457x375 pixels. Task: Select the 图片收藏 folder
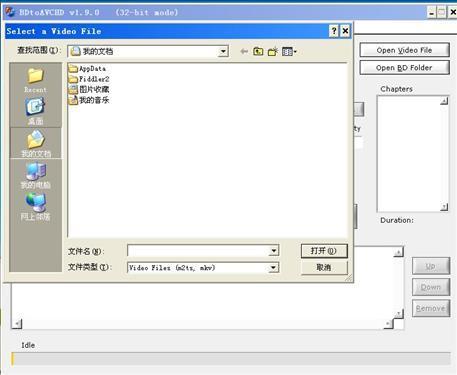(89, 89)
